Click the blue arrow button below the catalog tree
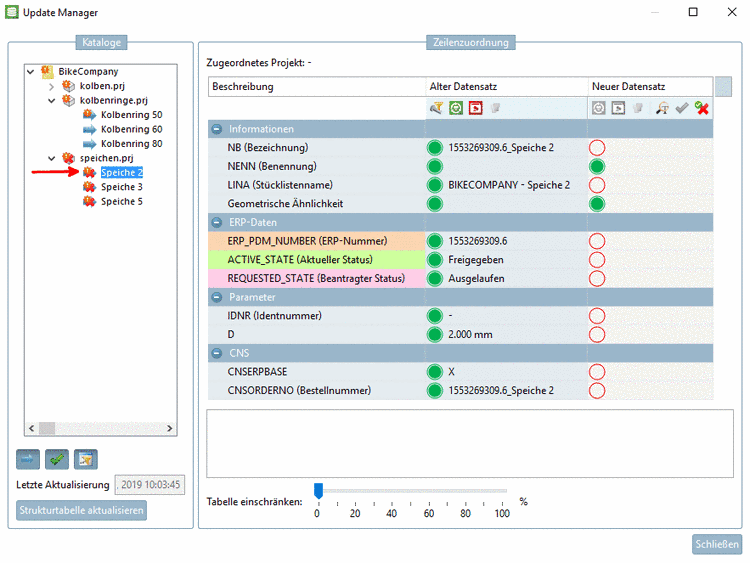 tap(28, 459)
